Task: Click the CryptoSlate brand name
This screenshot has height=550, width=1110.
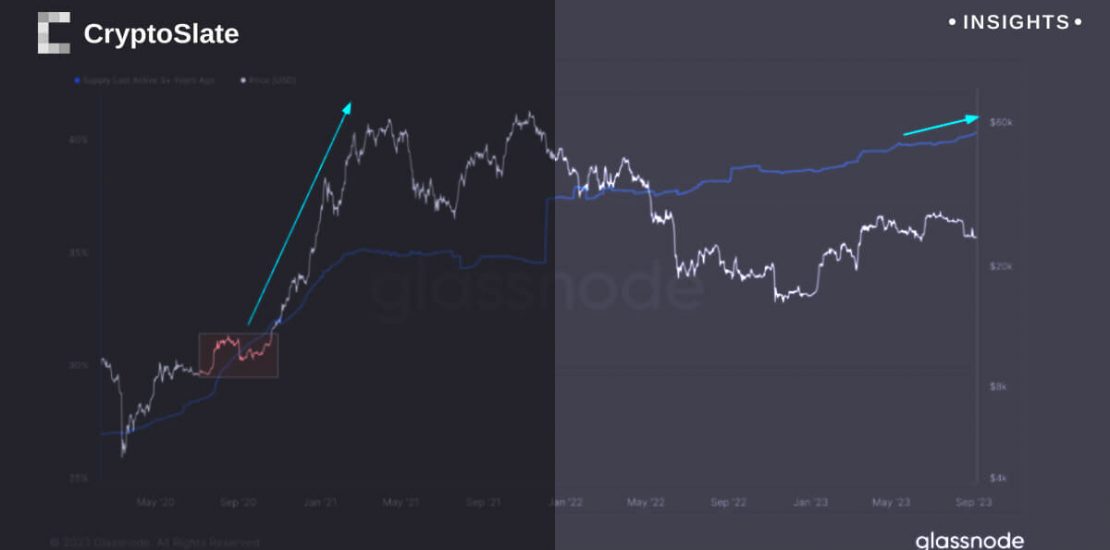Action: click(161, 34)
